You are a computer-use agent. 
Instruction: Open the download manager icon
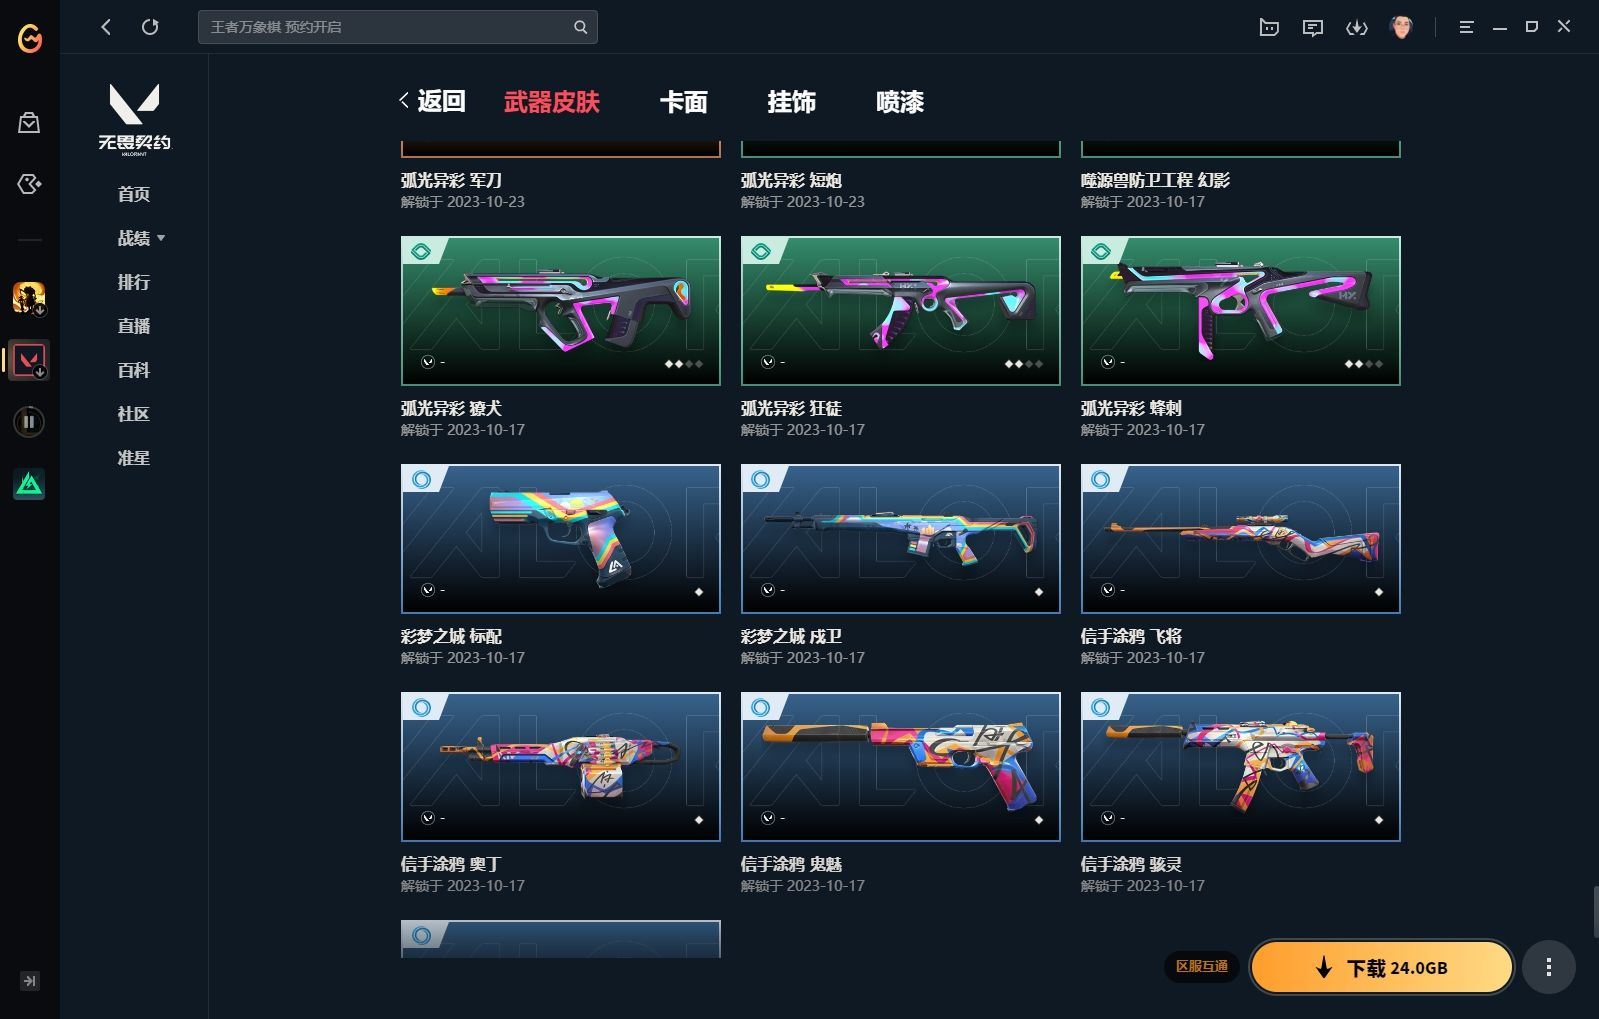click(1357, 27)
